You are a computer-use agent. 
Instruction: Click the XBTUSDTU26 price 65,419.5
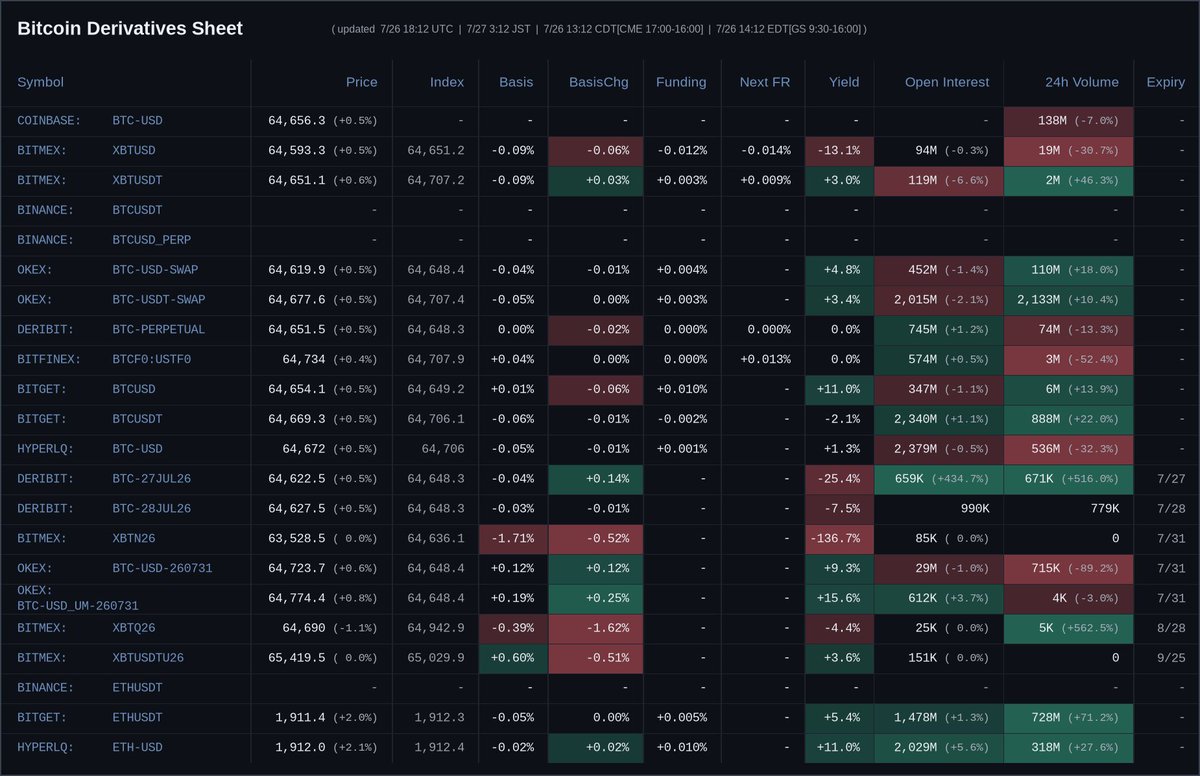pos(296,658)
